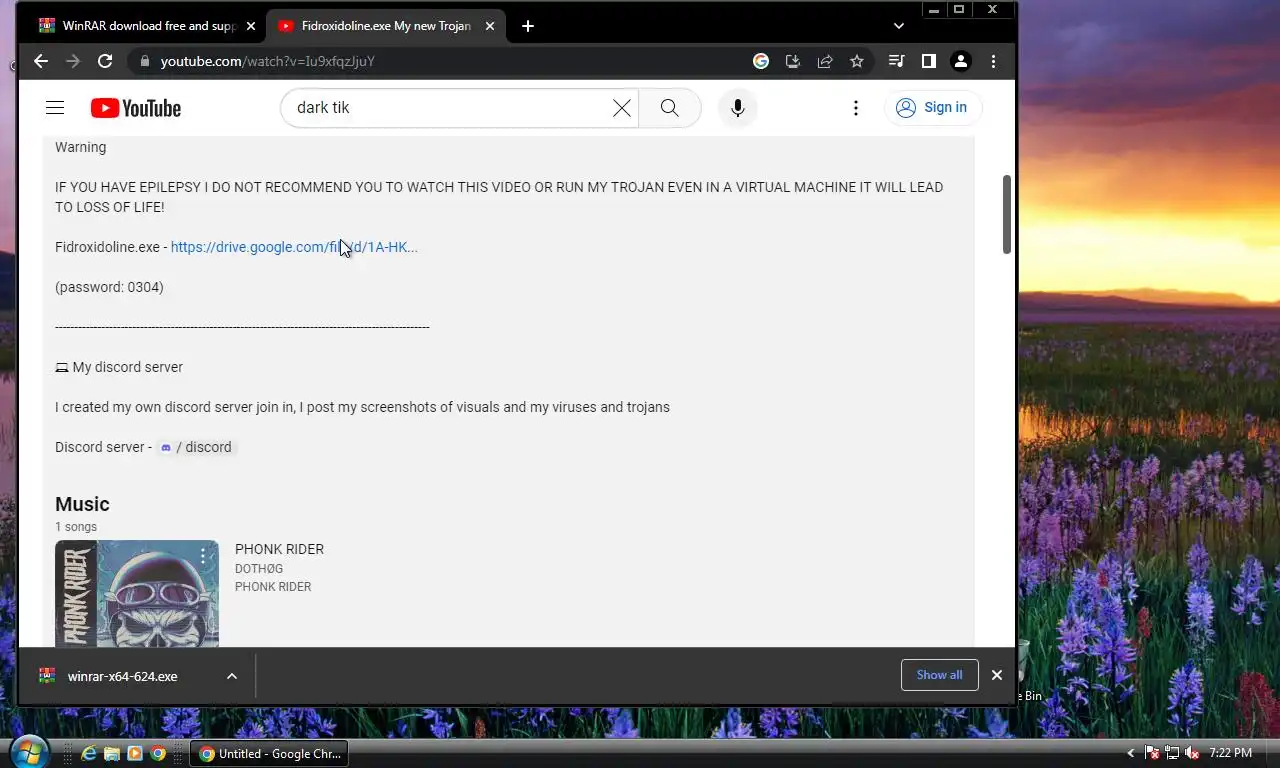The width and height of the screenshot is (1280, 768).
Task: Click the network tray icon
Action: pyautogui.click(x=1171, y=753)
